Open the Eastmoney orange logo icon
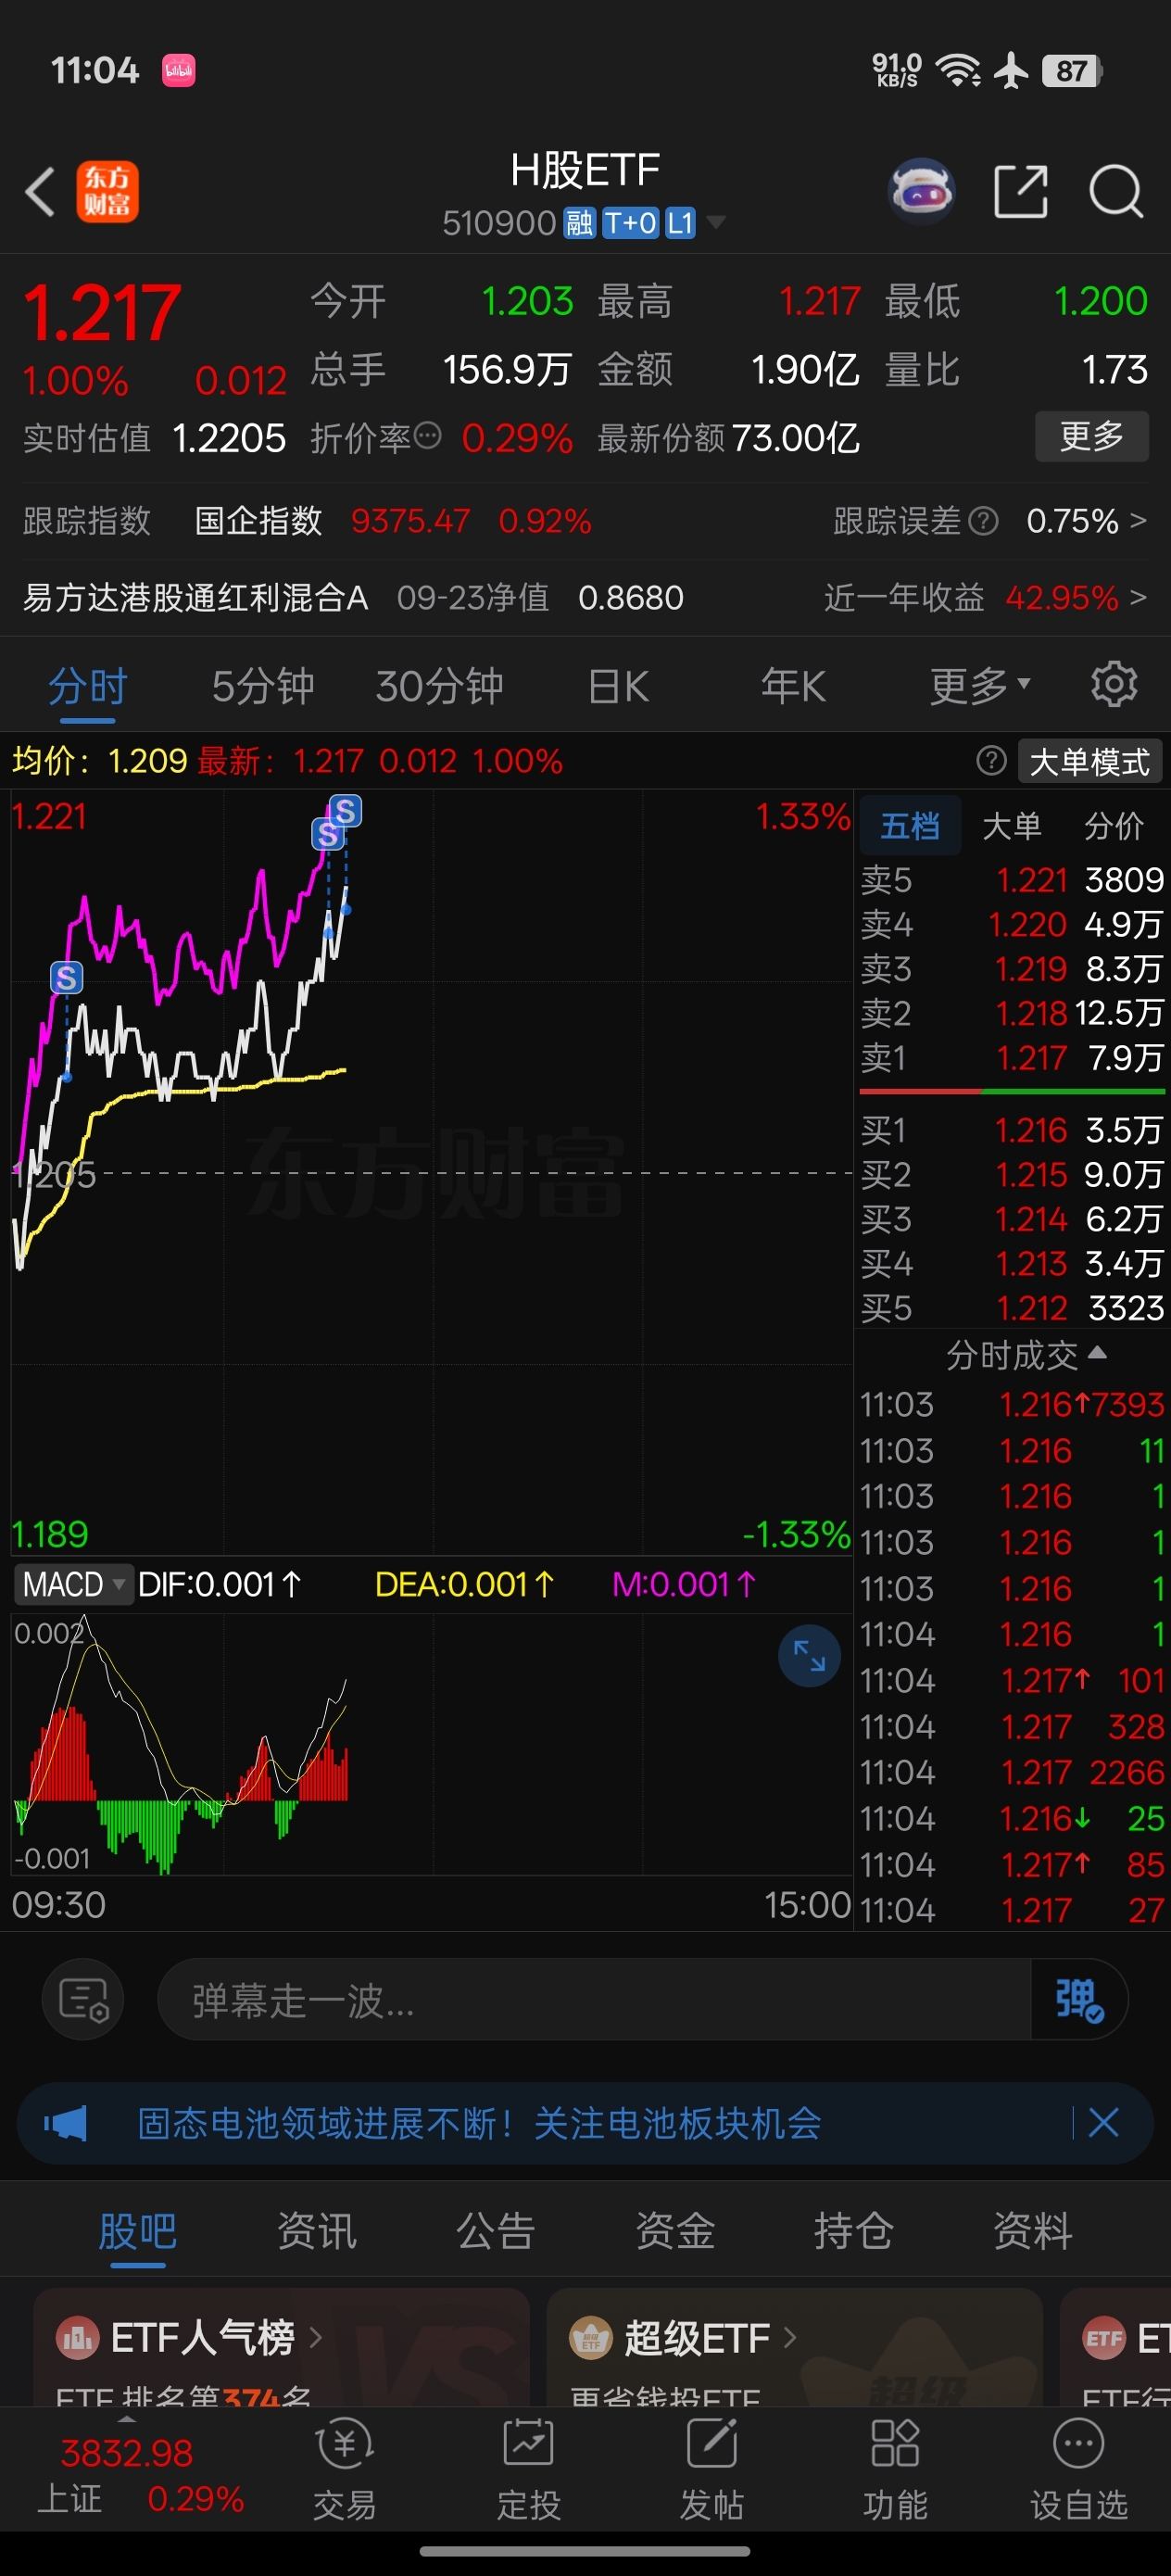This screenshot has height=2576, width=1171. click(x=107, y=191)
